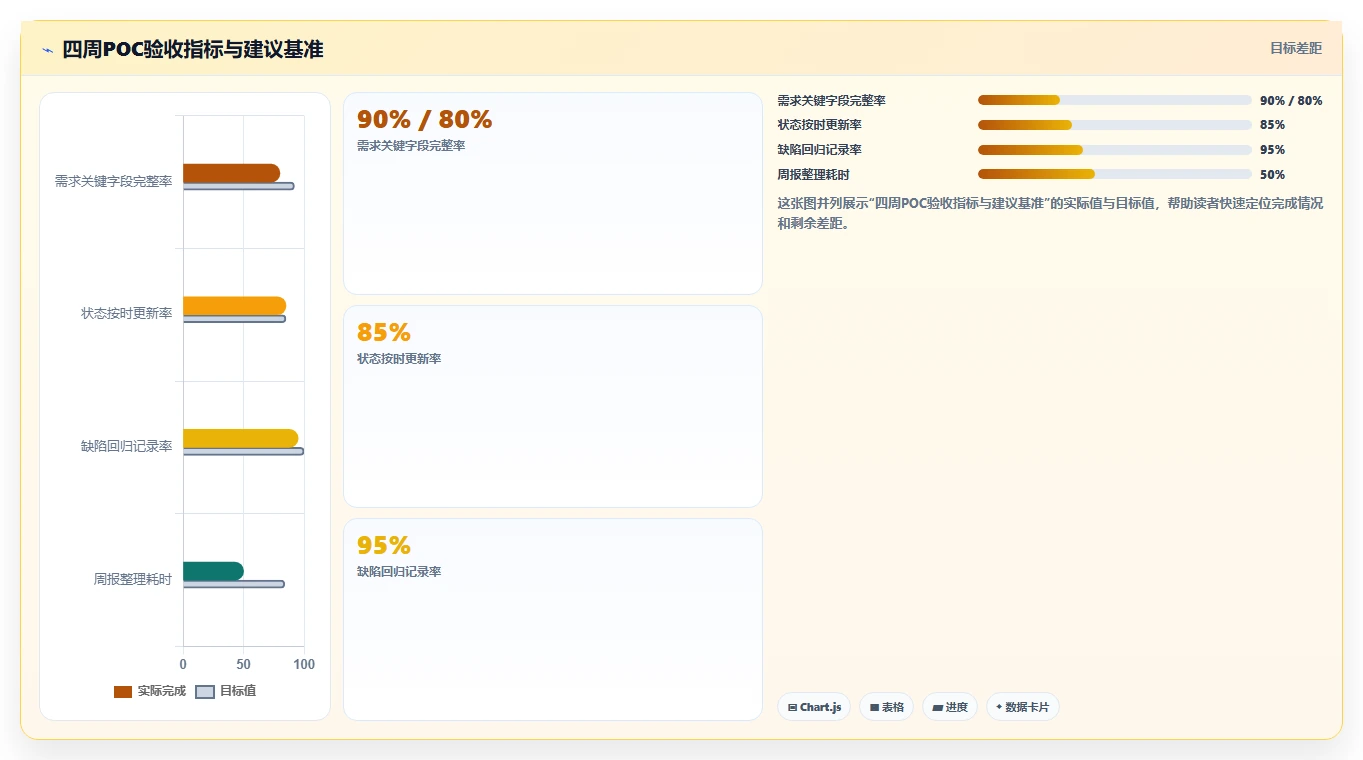
Task: Click the card caption 缺陷回归记录率
Action: pyautogui.click(x=399, y=572)
